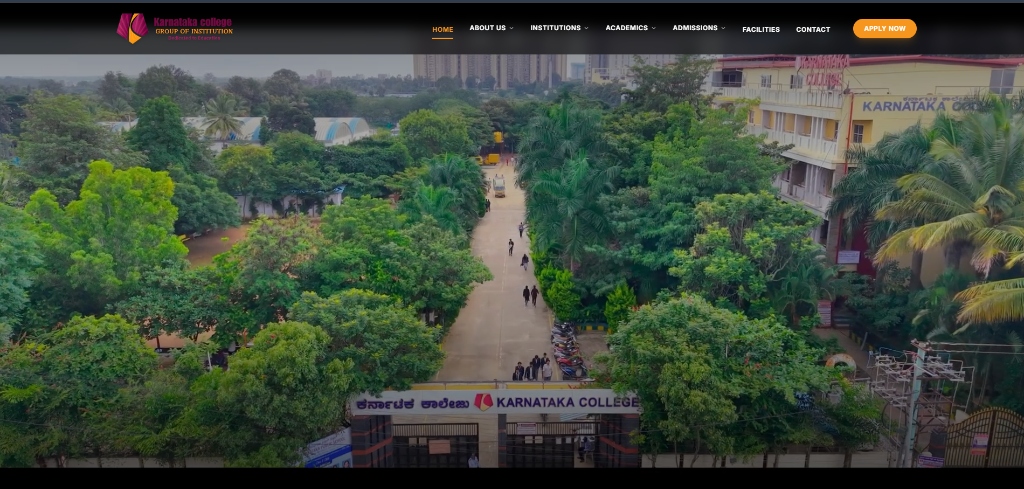Expand the ADMISSIONS dropdown chevron

(723, 28)
